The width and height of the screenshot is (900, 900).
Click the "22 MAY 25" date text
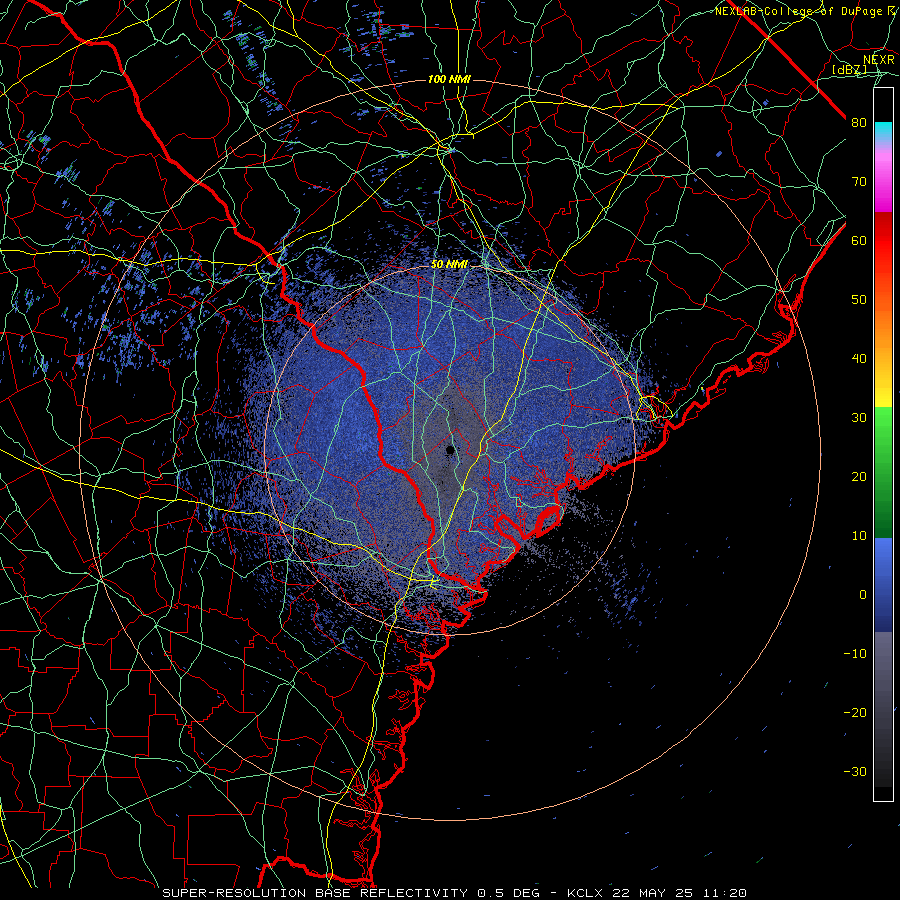[x=651, y=893]
